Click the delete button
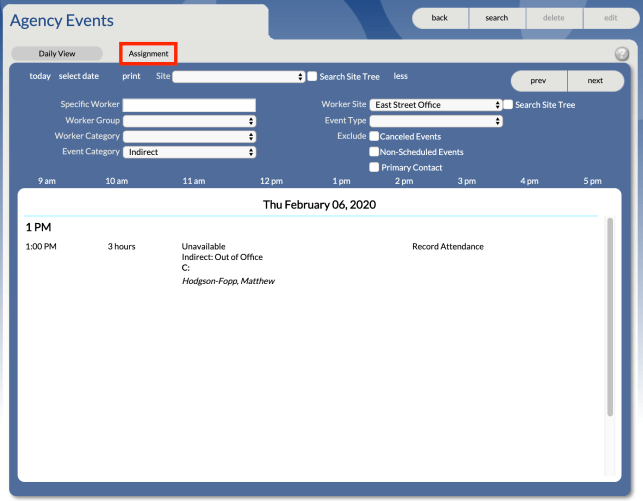The width and height of the screenshot is (643, 501). click(x=554, y=18)
